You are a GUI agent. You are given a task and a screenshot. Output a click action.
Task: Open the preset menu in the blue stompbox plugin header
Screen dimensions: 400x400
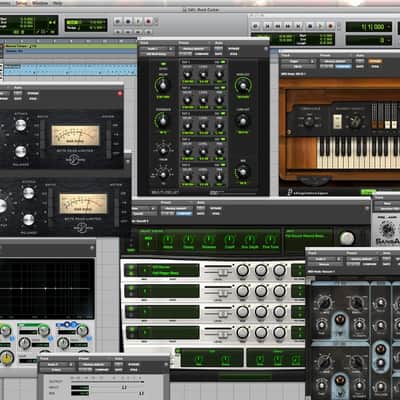pos(363,259)
